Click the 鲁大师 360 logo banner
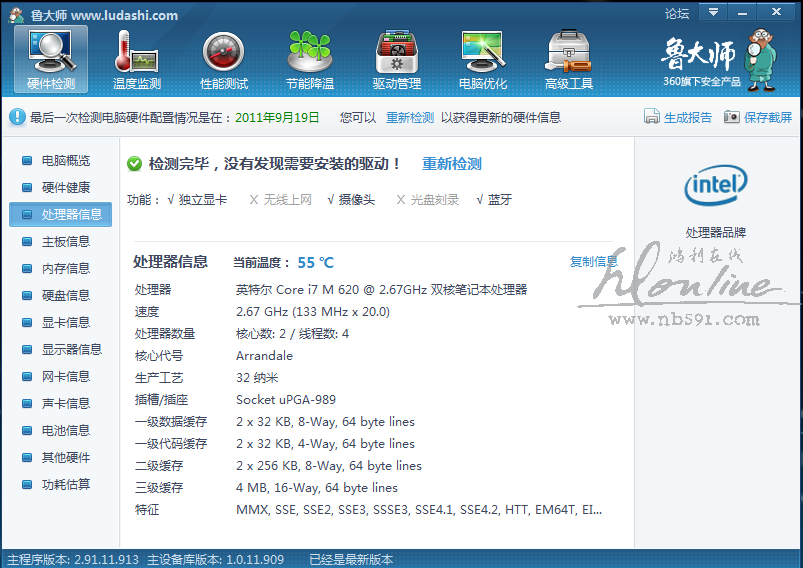Viewport: 803px width, 568px height. [x=719, y=59]
